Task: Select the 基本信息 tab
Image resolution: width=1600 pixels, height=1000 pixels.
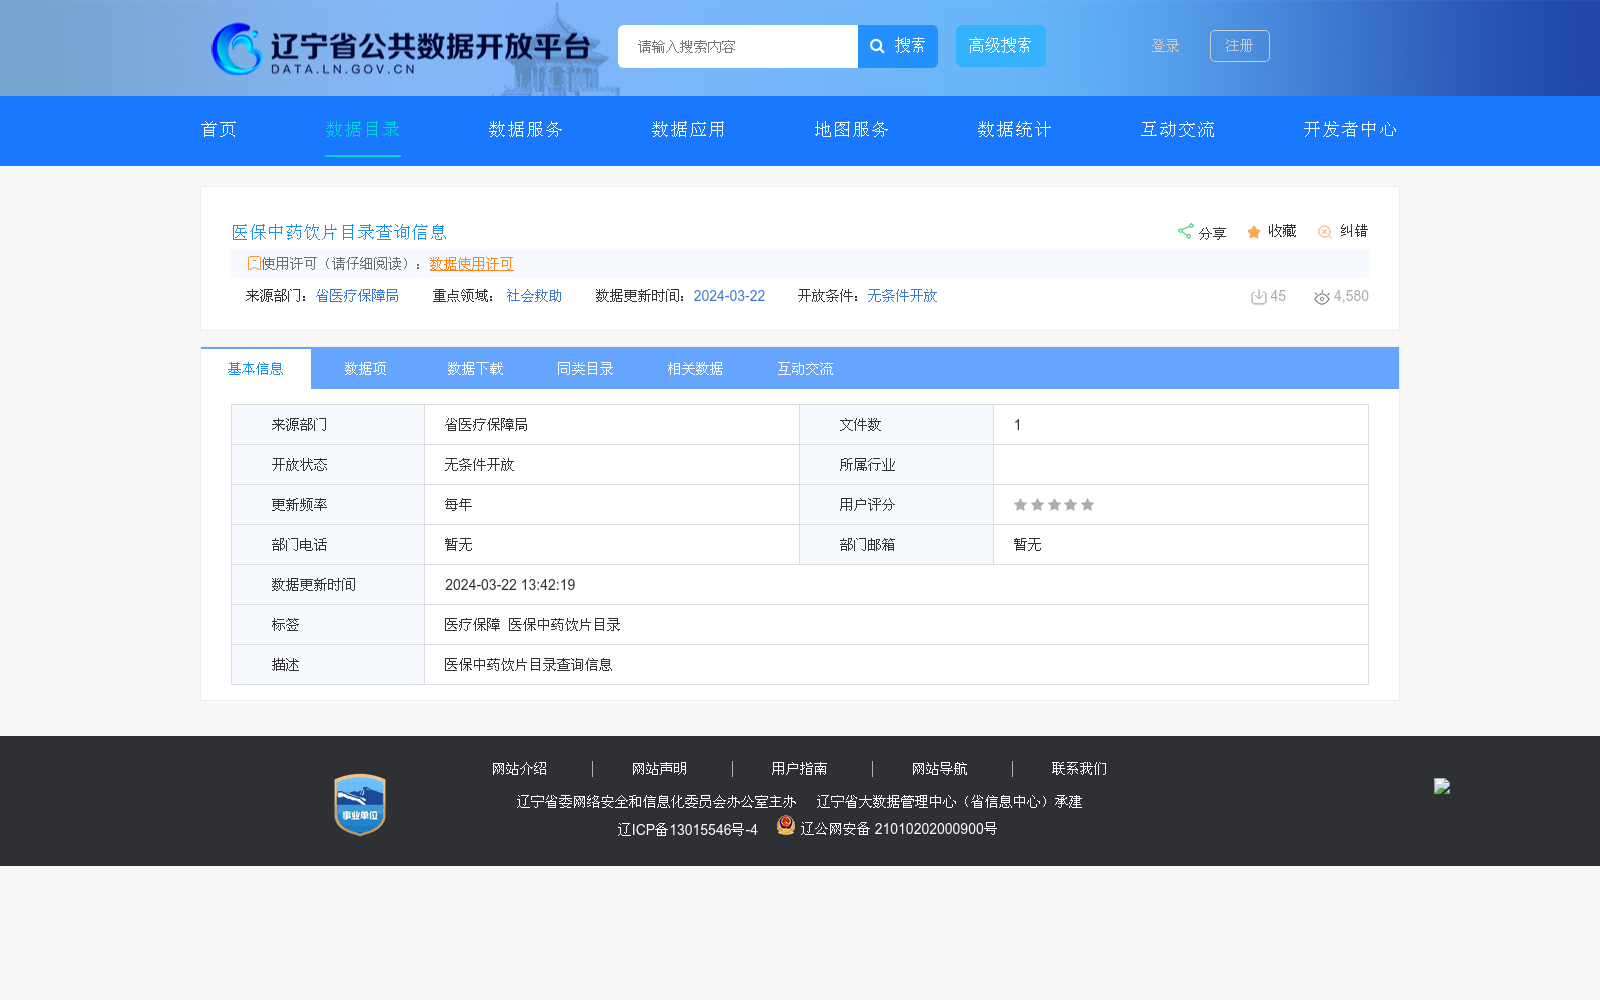Action: pyautogui.click(x=256, y=369)
